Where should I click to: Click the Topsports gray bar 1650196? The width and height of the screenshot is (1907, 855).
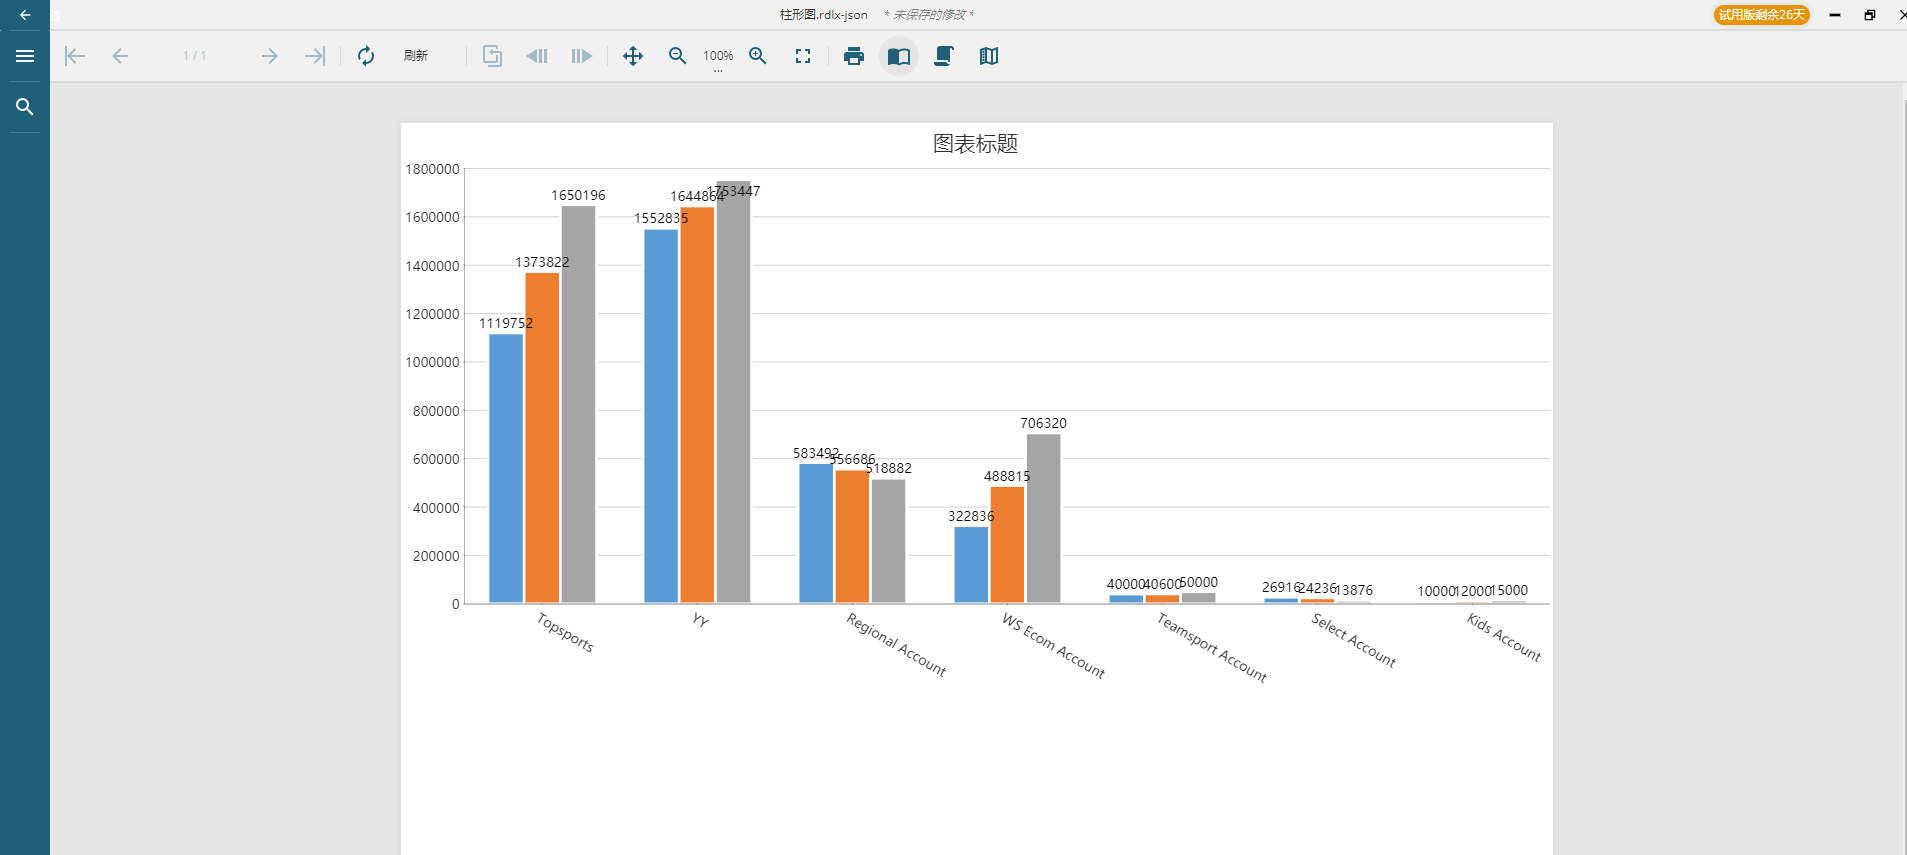coord(578,404)
